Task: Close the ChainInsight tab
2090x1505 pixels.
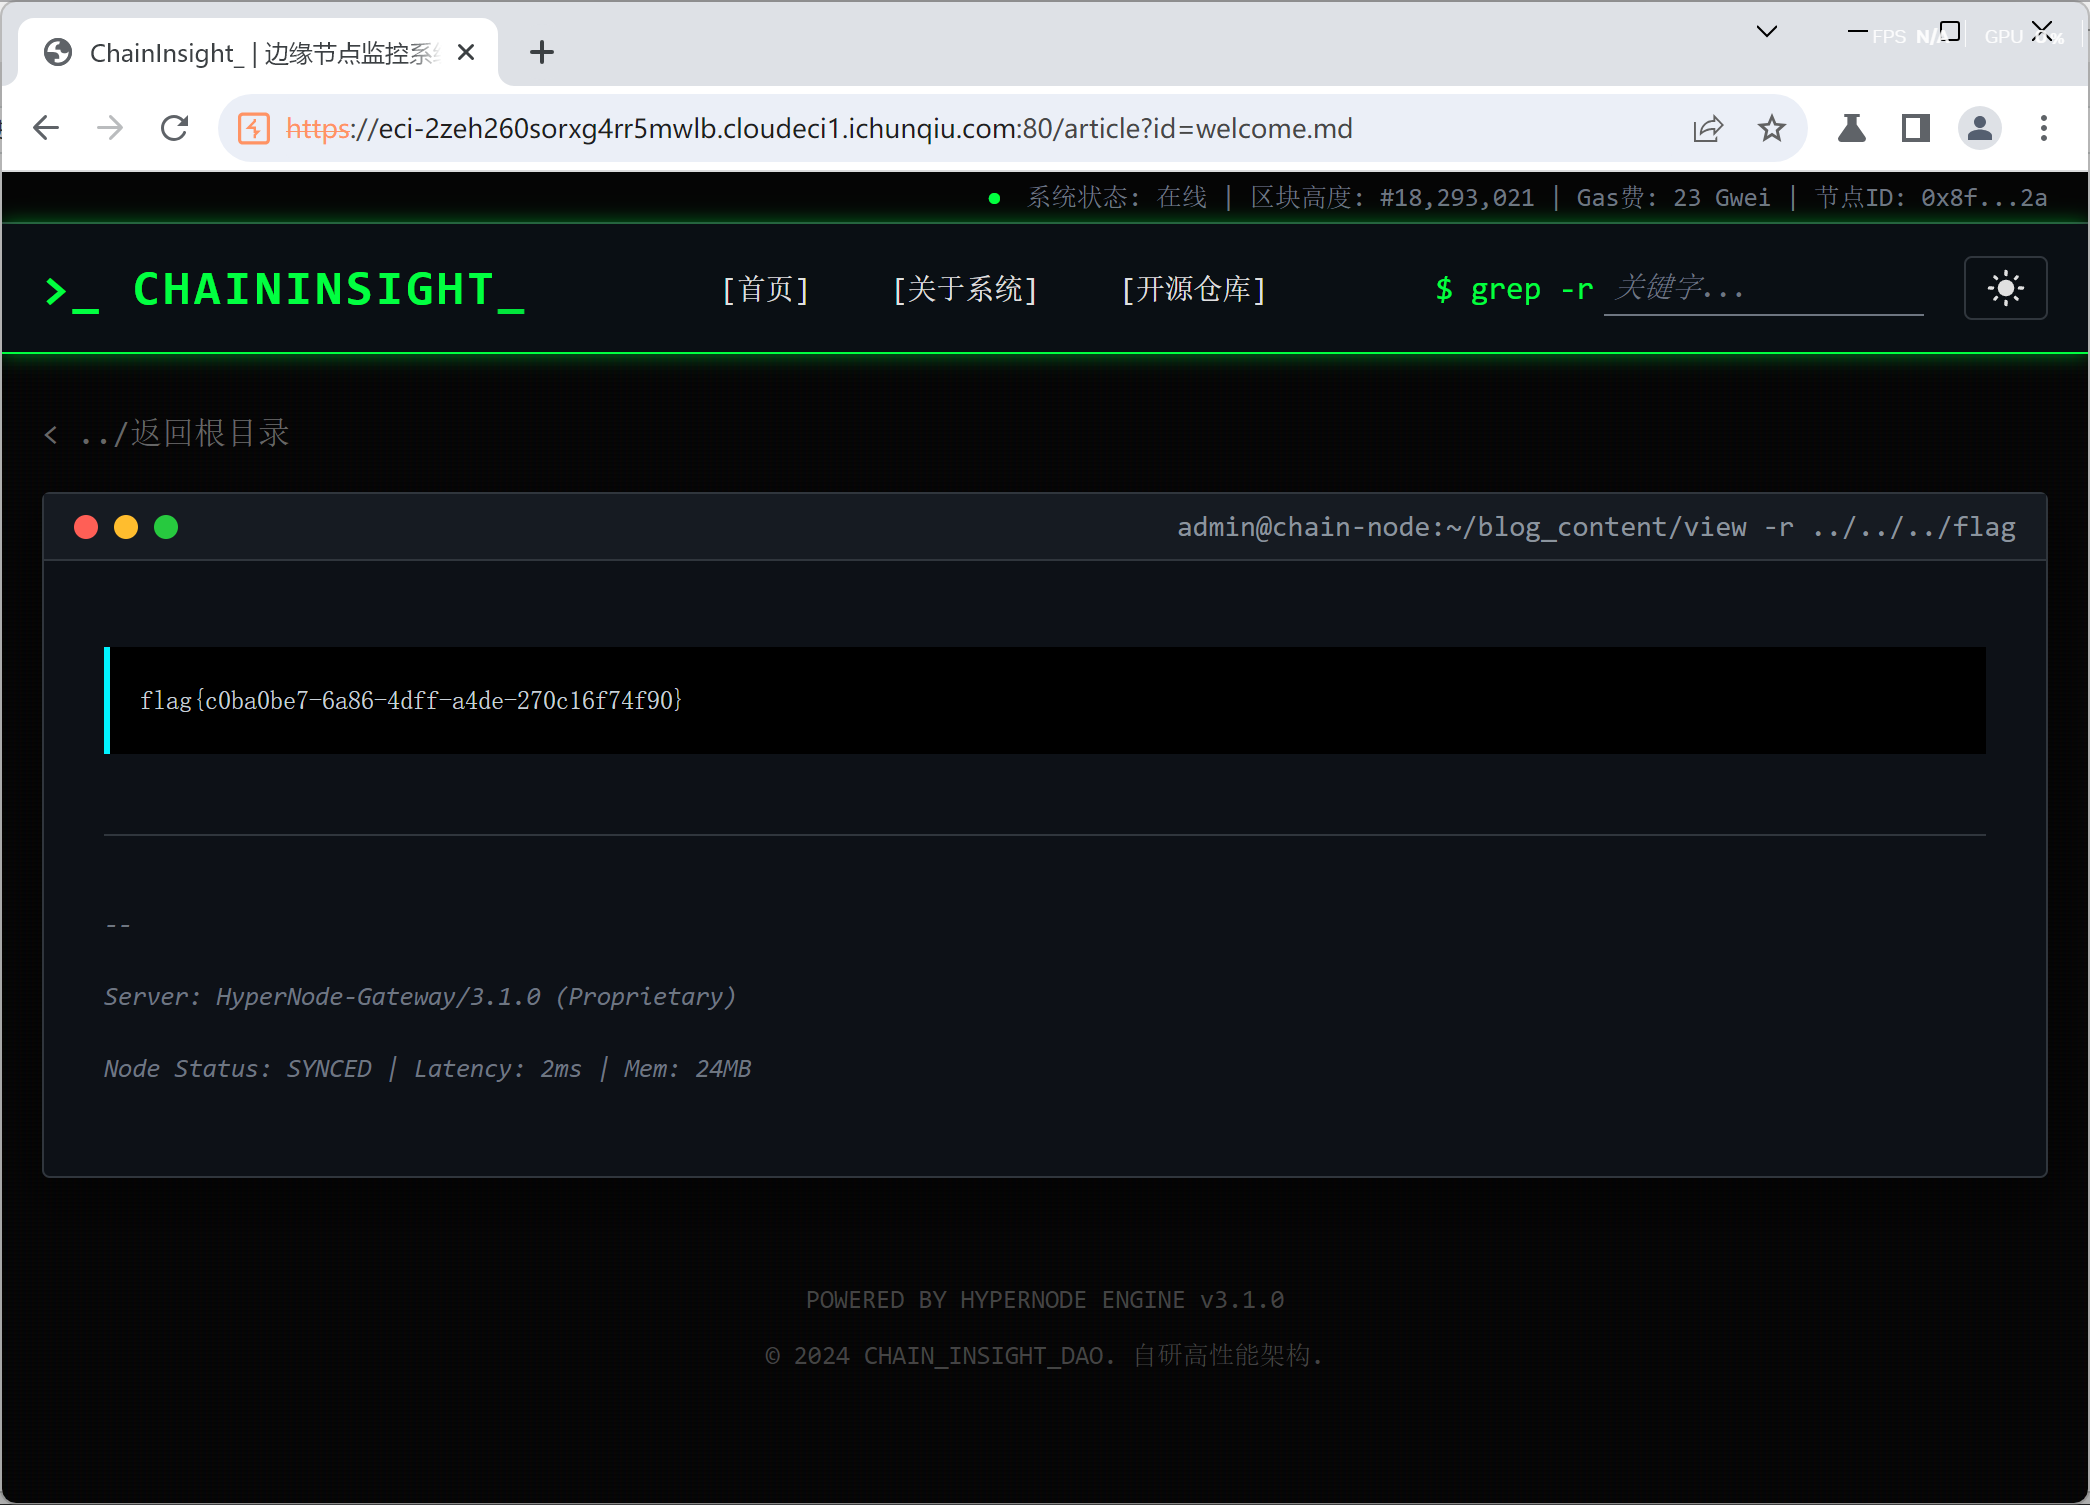Action: pos(466,52)
